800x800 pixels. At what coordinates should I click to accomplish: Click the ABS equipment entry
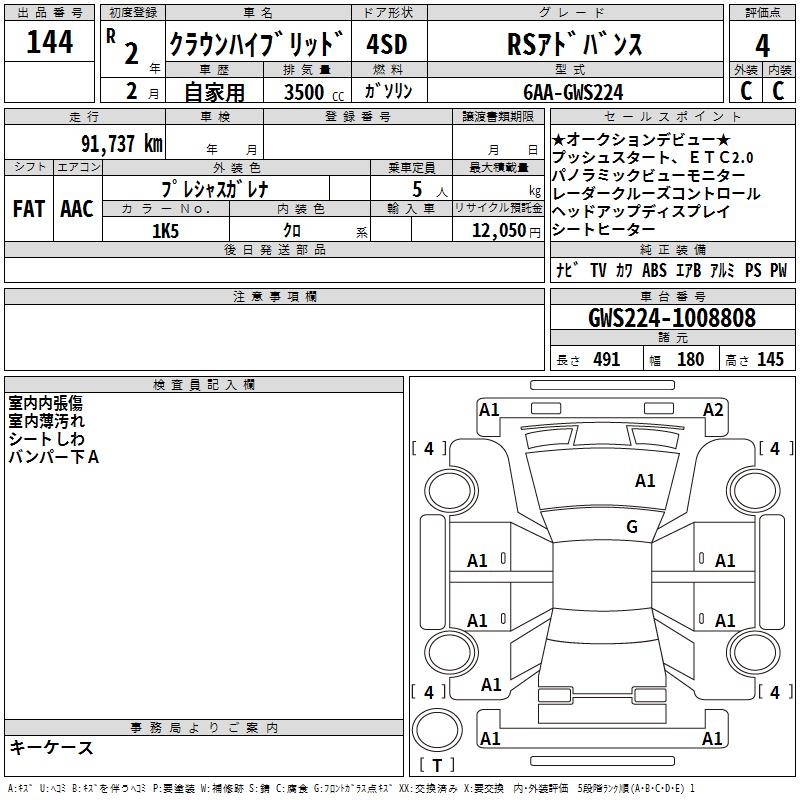coord(654,270)
